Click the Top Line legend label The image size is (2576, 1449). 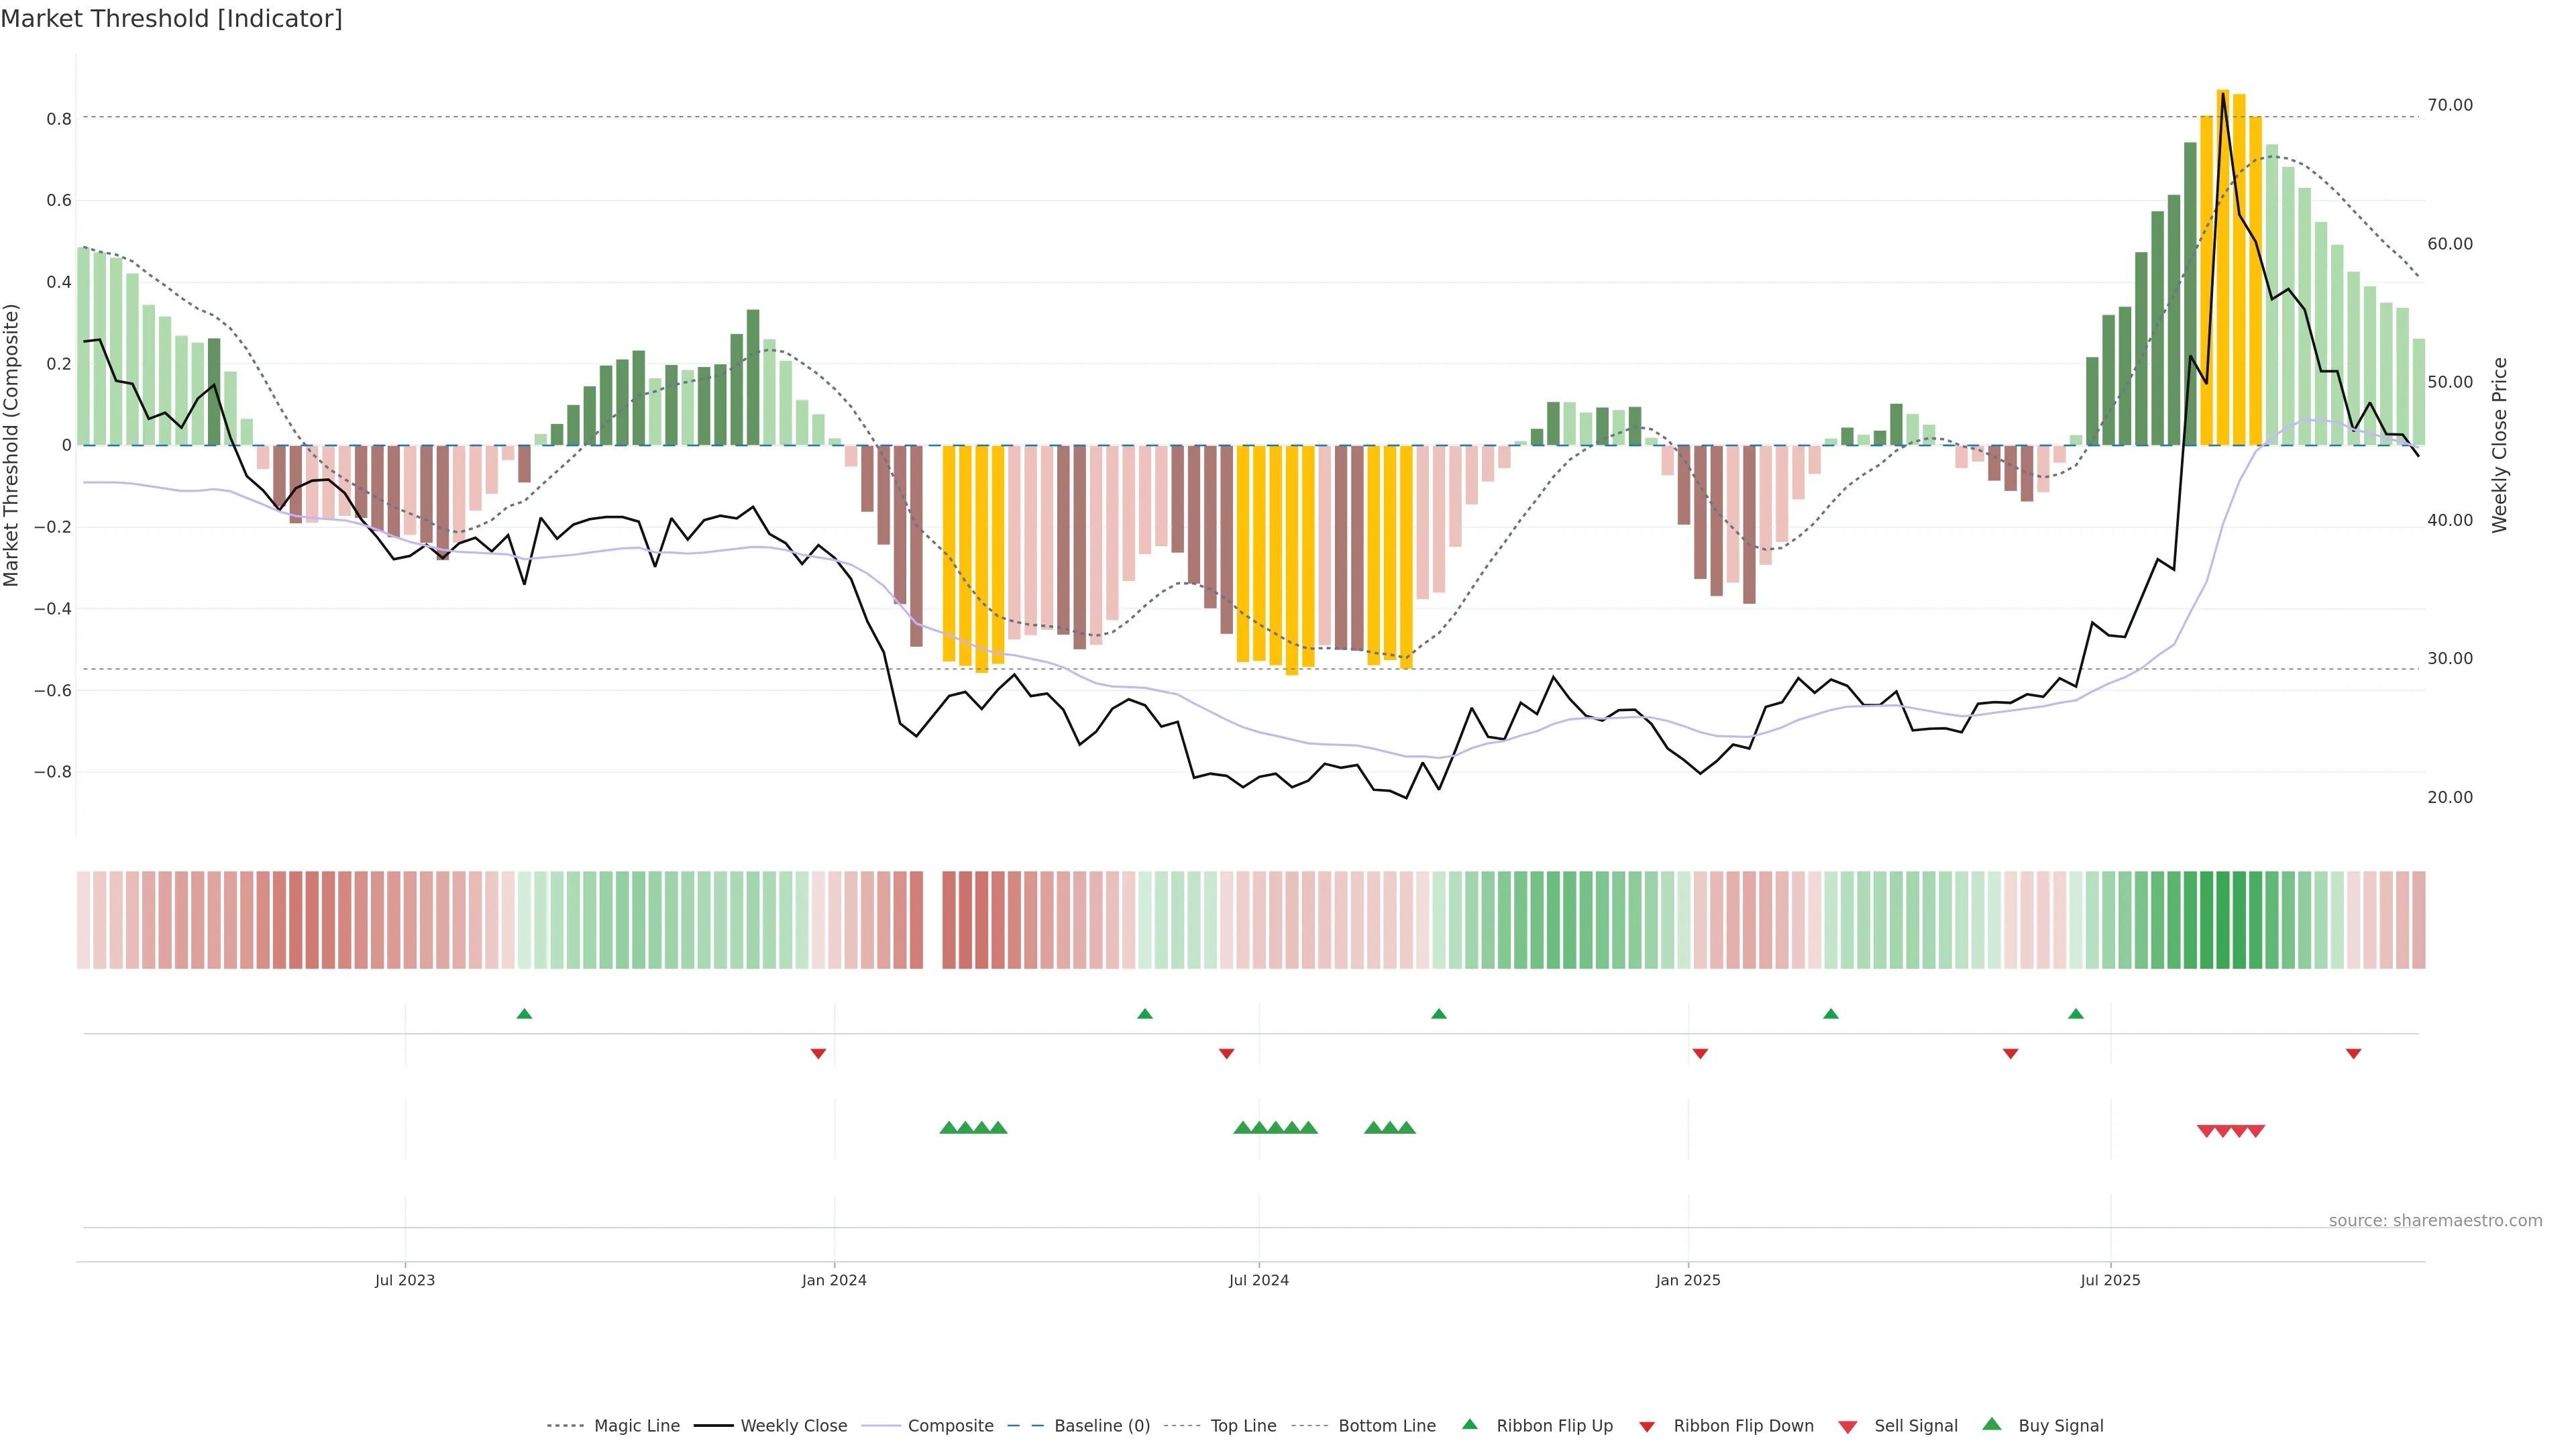pos(1243,1426)
